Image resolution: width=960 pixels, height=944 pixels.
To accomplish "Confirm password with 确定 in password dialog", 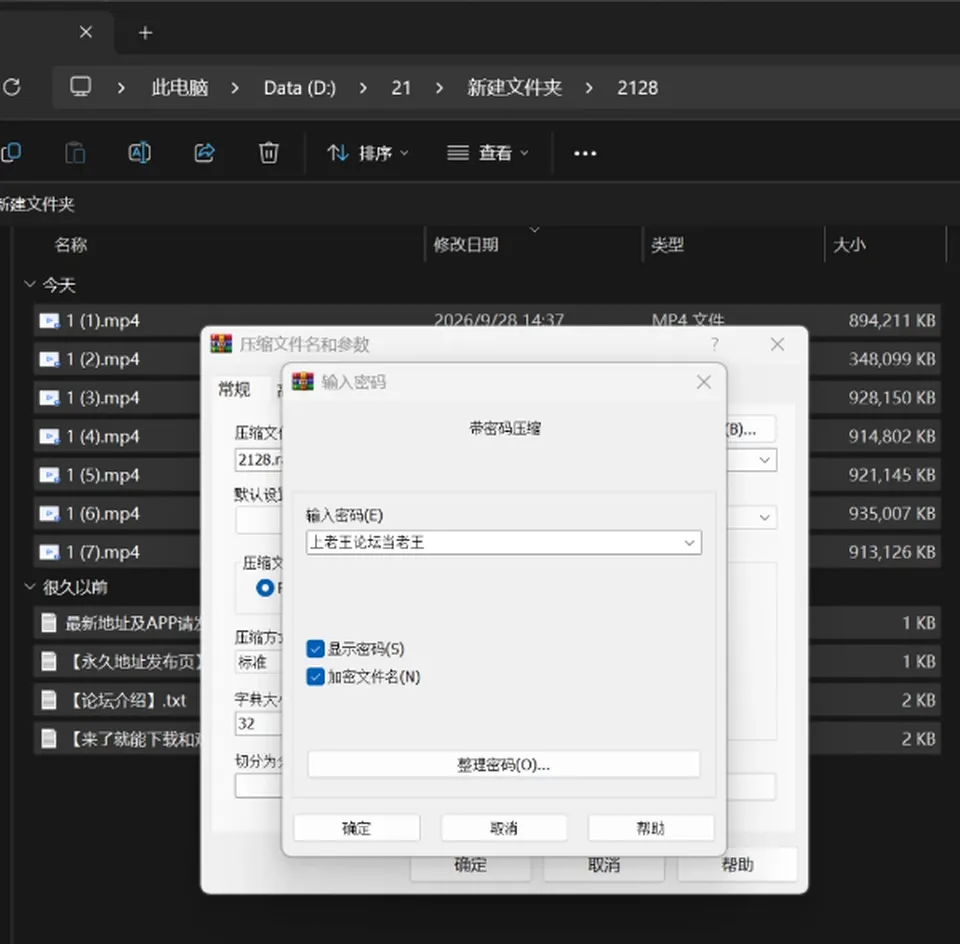I will (356, 828).
